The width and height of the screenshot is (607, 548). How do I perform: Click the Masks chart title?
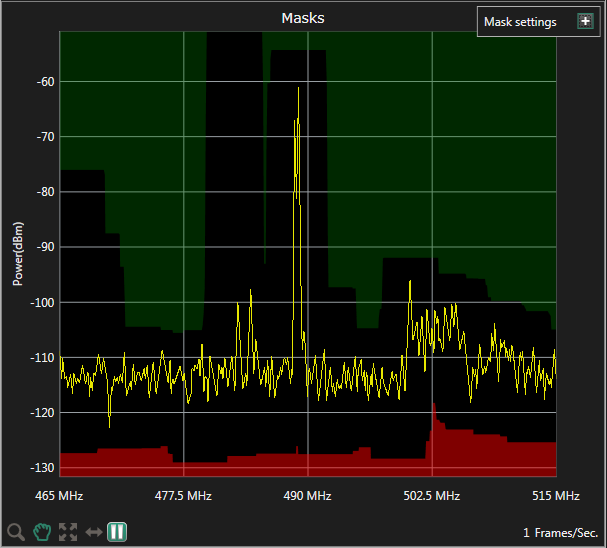coord(302,18)
